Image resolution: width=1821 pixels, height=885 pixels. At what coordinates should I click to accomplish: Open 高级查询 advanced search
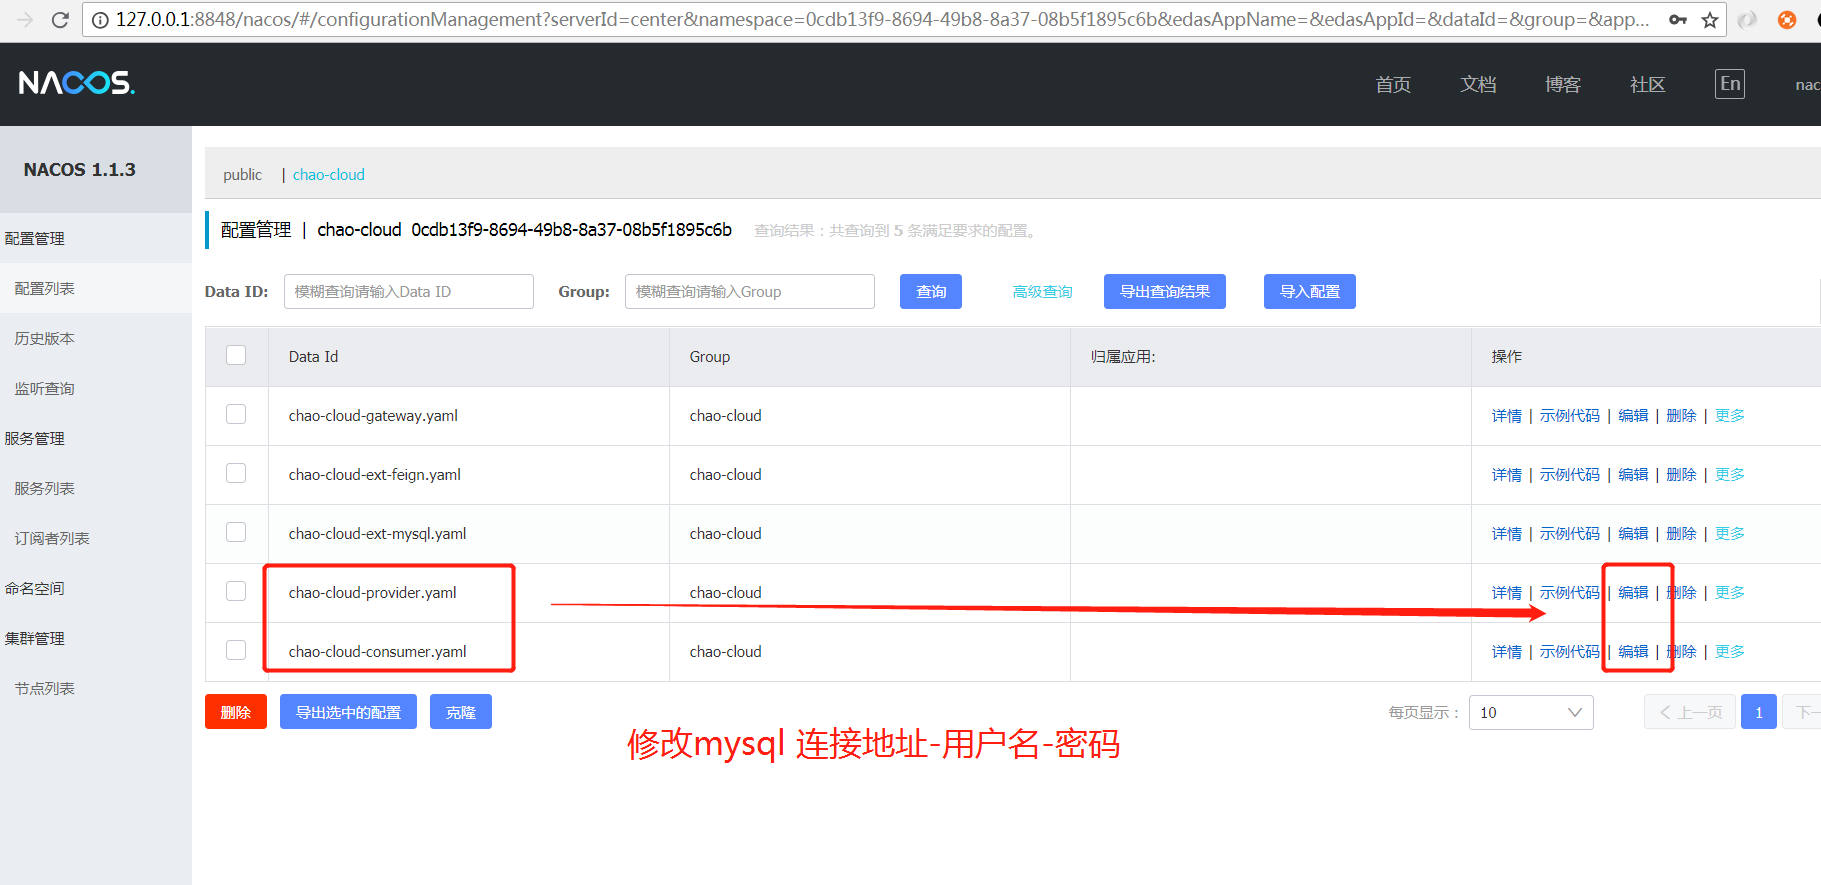coord(1042,292)
